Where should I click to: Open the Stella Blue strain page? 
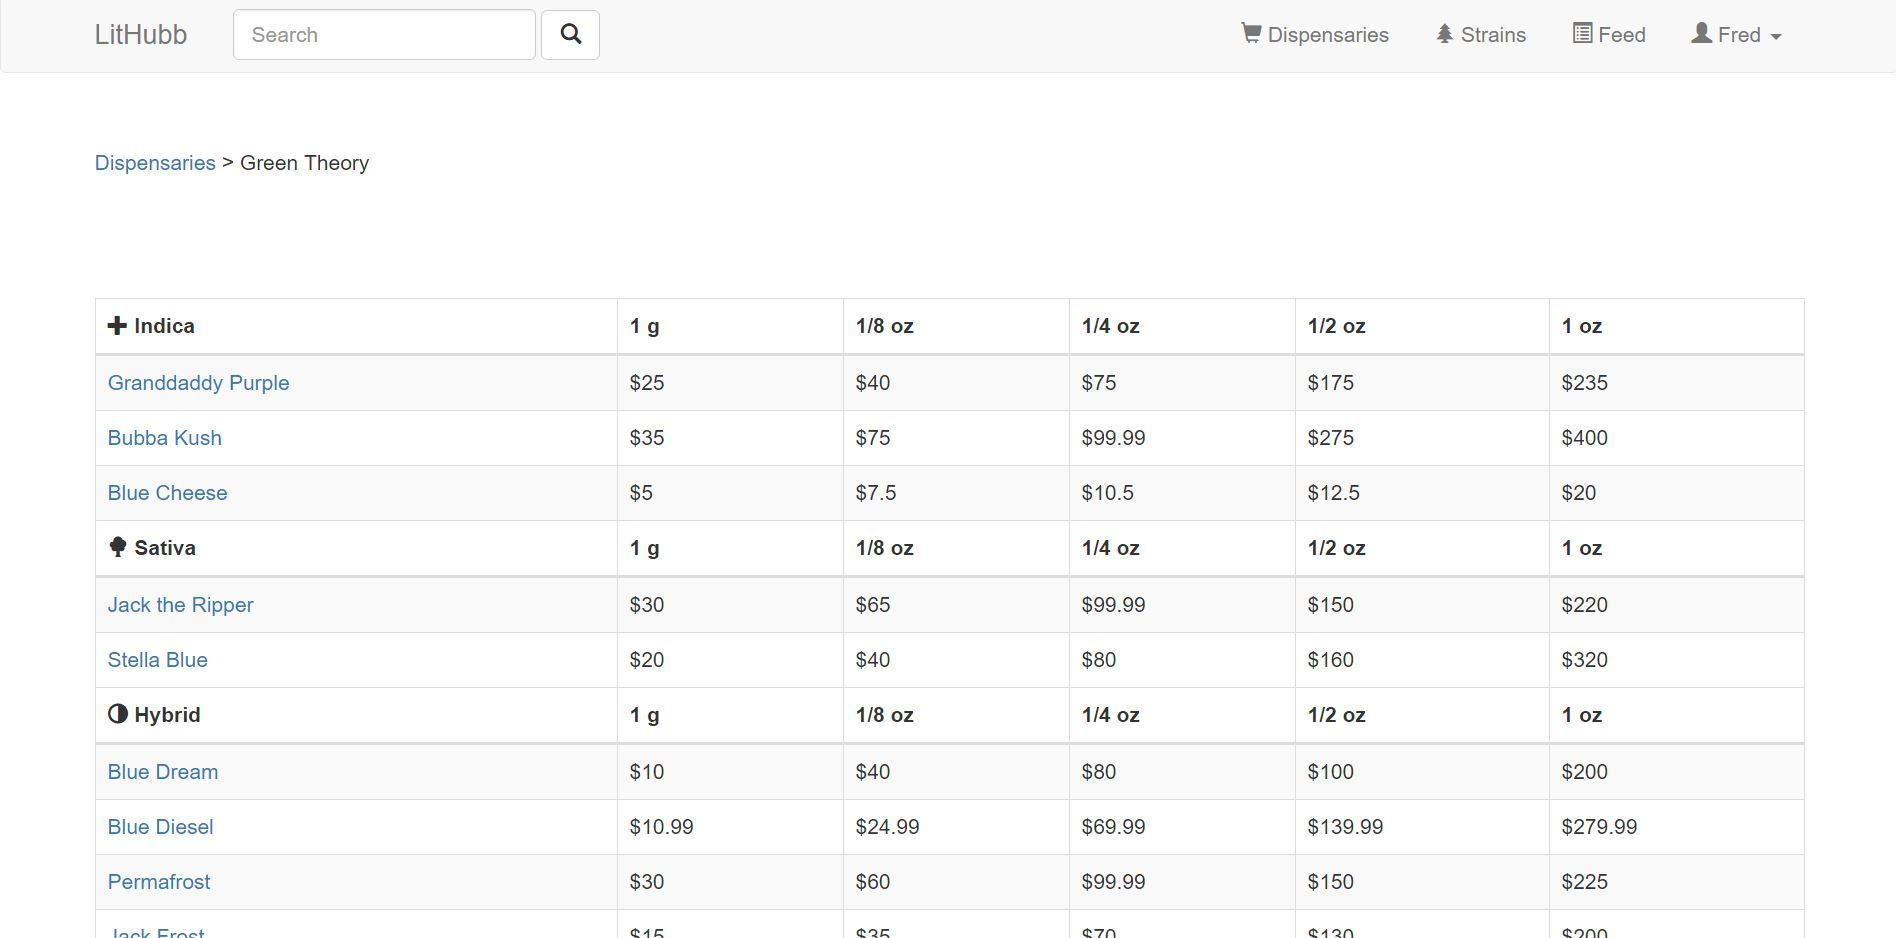pos(158,660)
